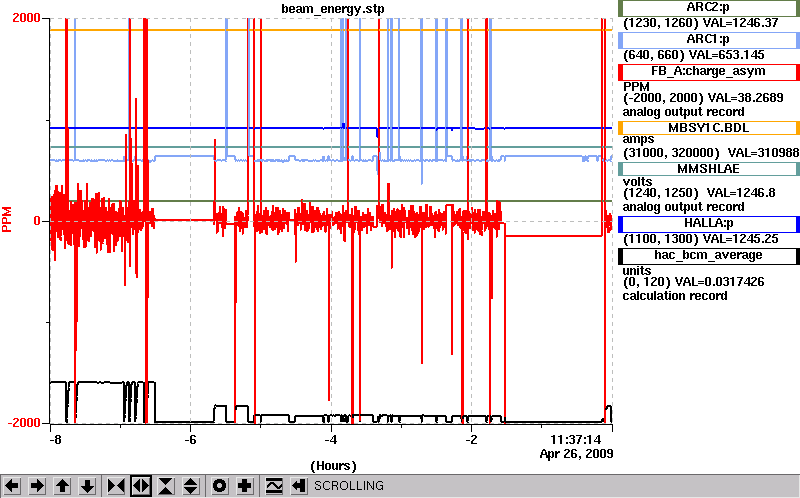Click the SCROLLING status label
Image resolution: width=800 pixels, height=498 pixels.
(x=348, y=486)
